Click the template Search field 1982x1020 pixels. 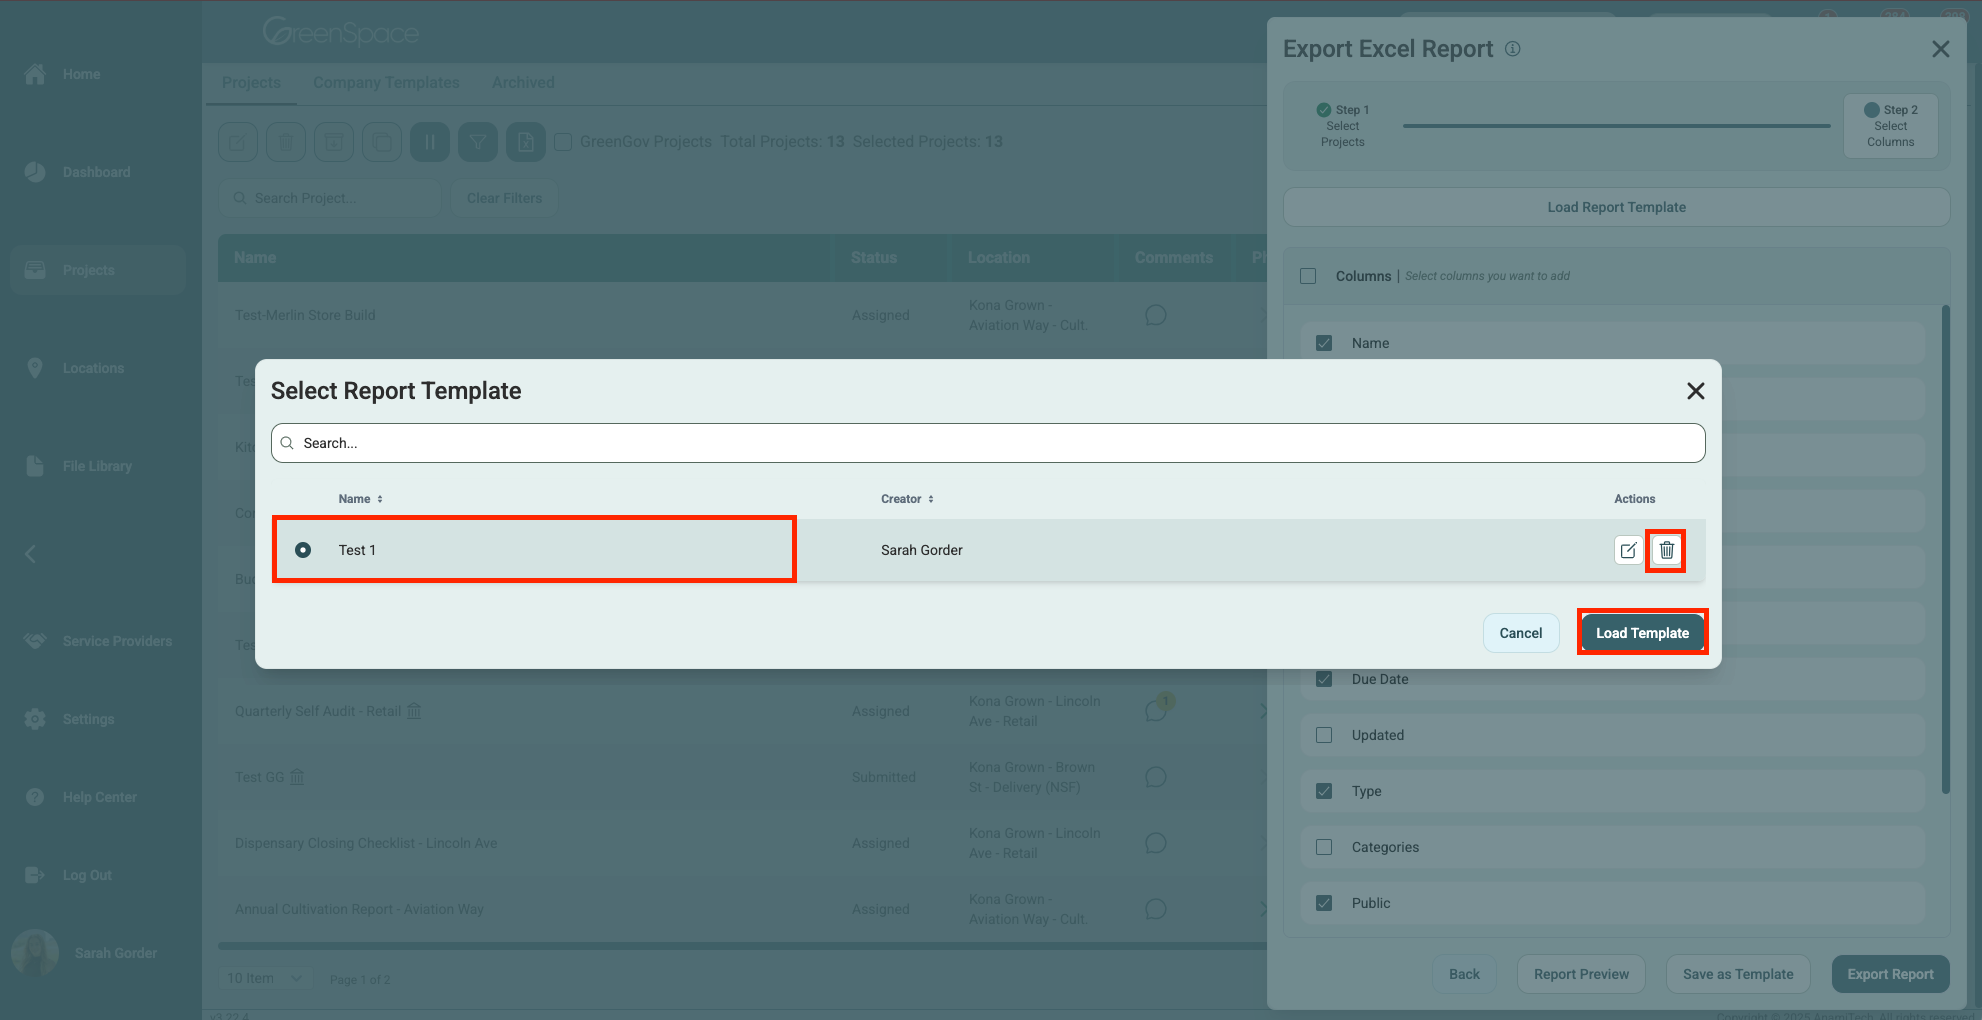pyautogui.click(x=988, y=443)
